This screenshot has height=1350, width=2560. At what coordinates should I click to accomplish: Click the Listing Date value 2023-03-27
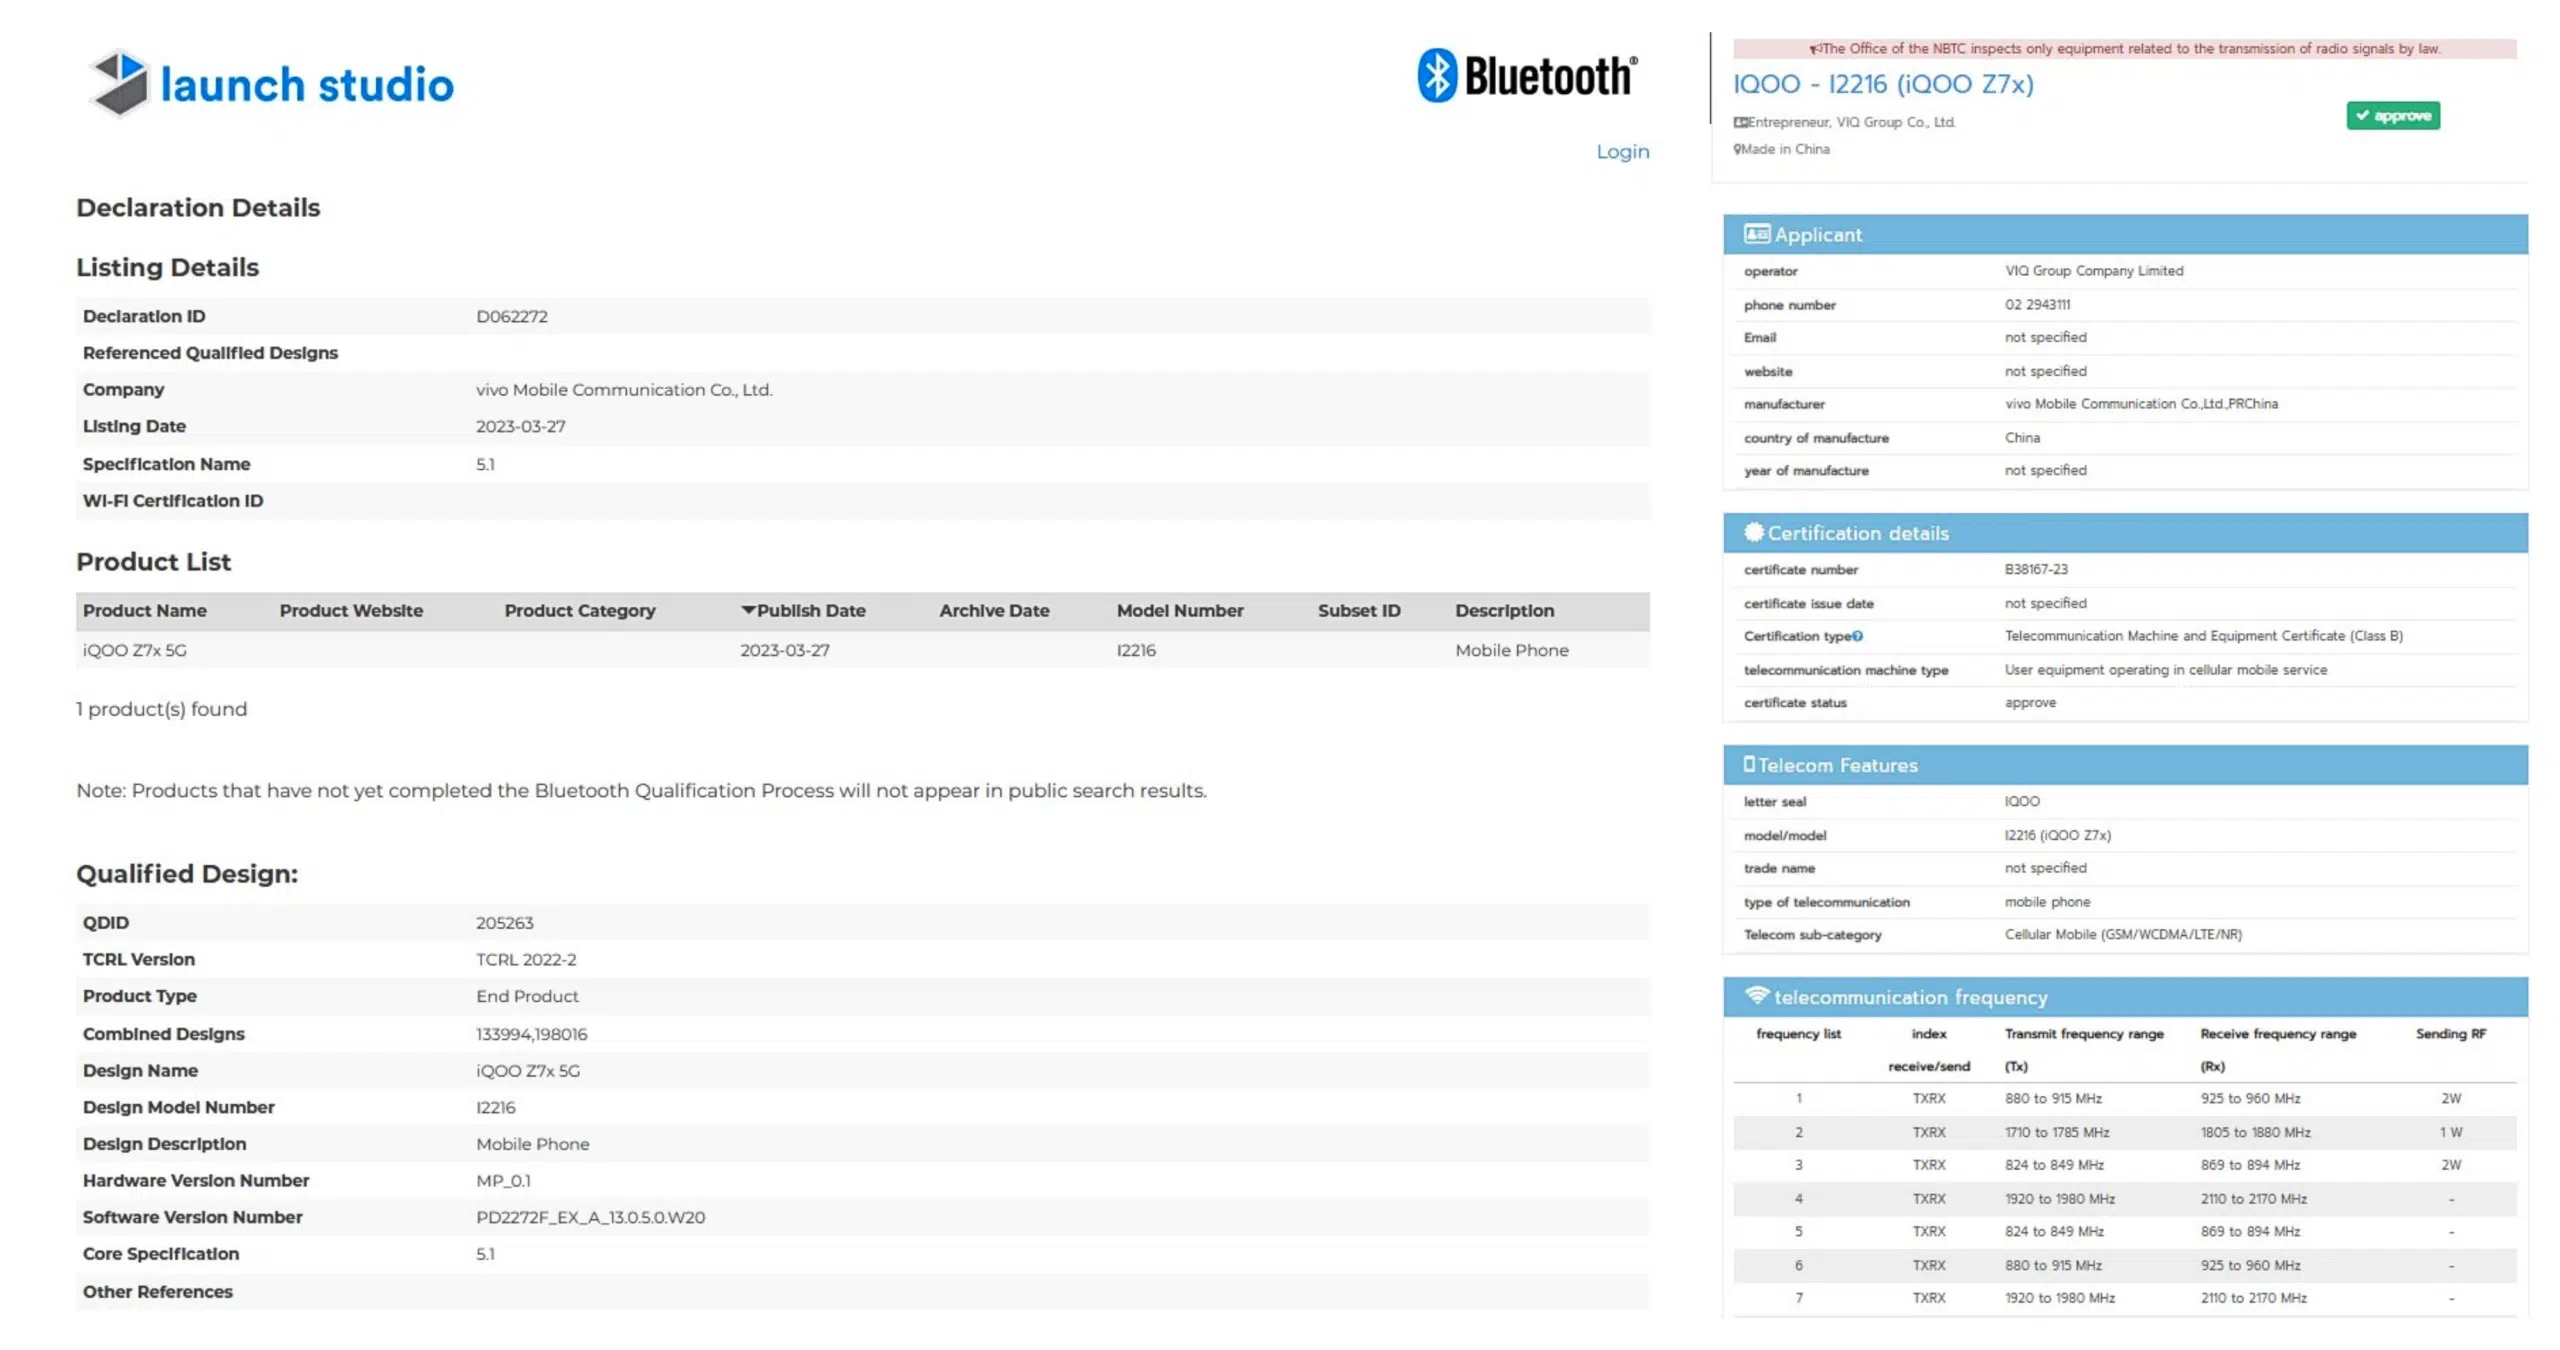click(520, 426)
